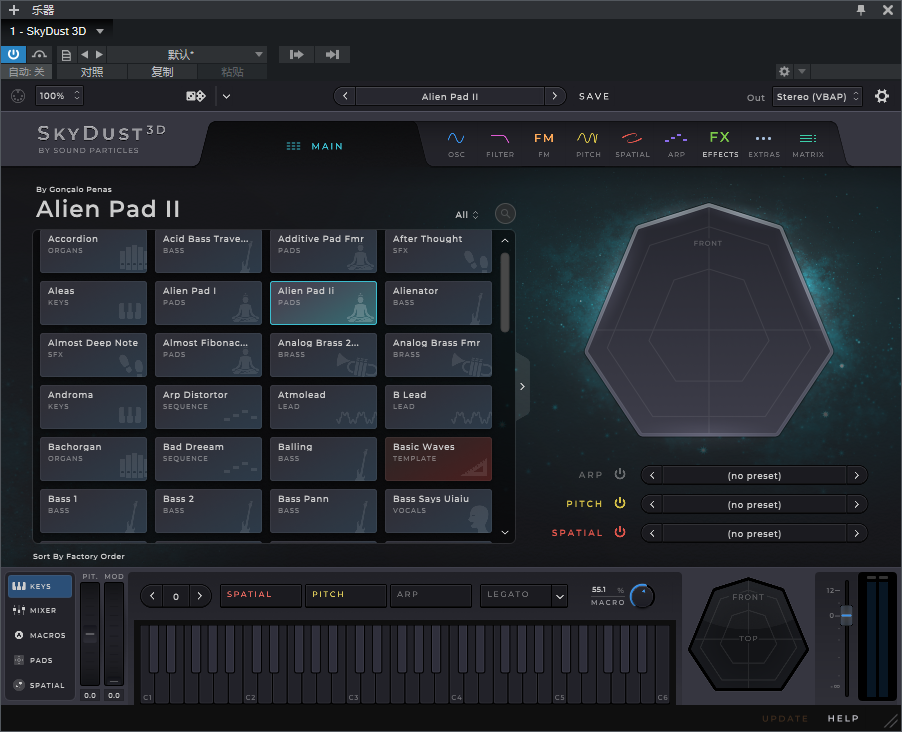
Task: Toggle PITCH power switch
Action: [620, 503]
